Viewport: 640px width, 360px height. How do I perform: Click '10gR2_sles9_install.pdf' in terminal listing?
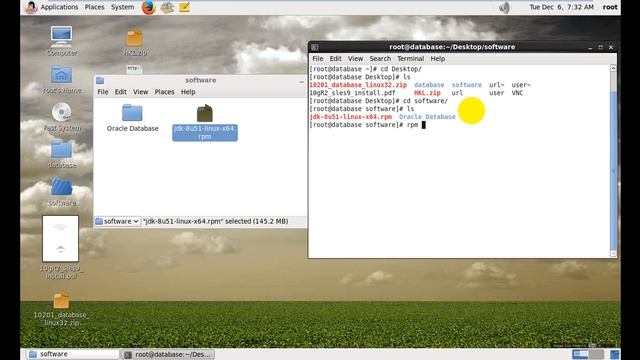click(352, 93)
